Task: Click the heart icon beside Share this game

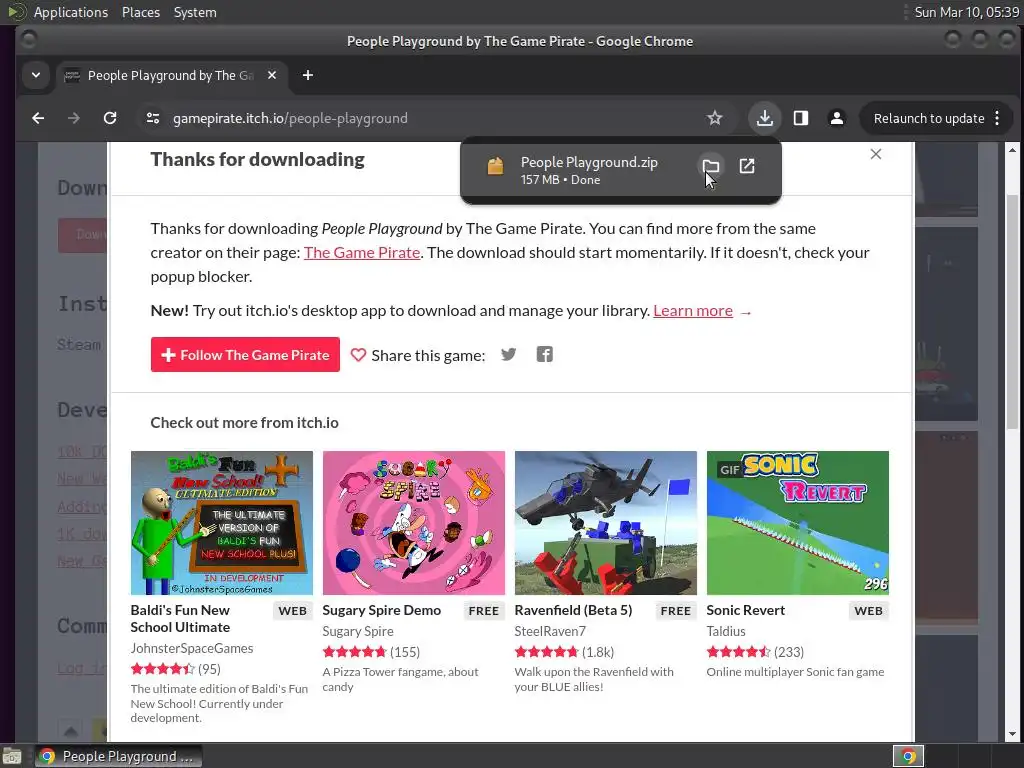Action: [358, 355]
